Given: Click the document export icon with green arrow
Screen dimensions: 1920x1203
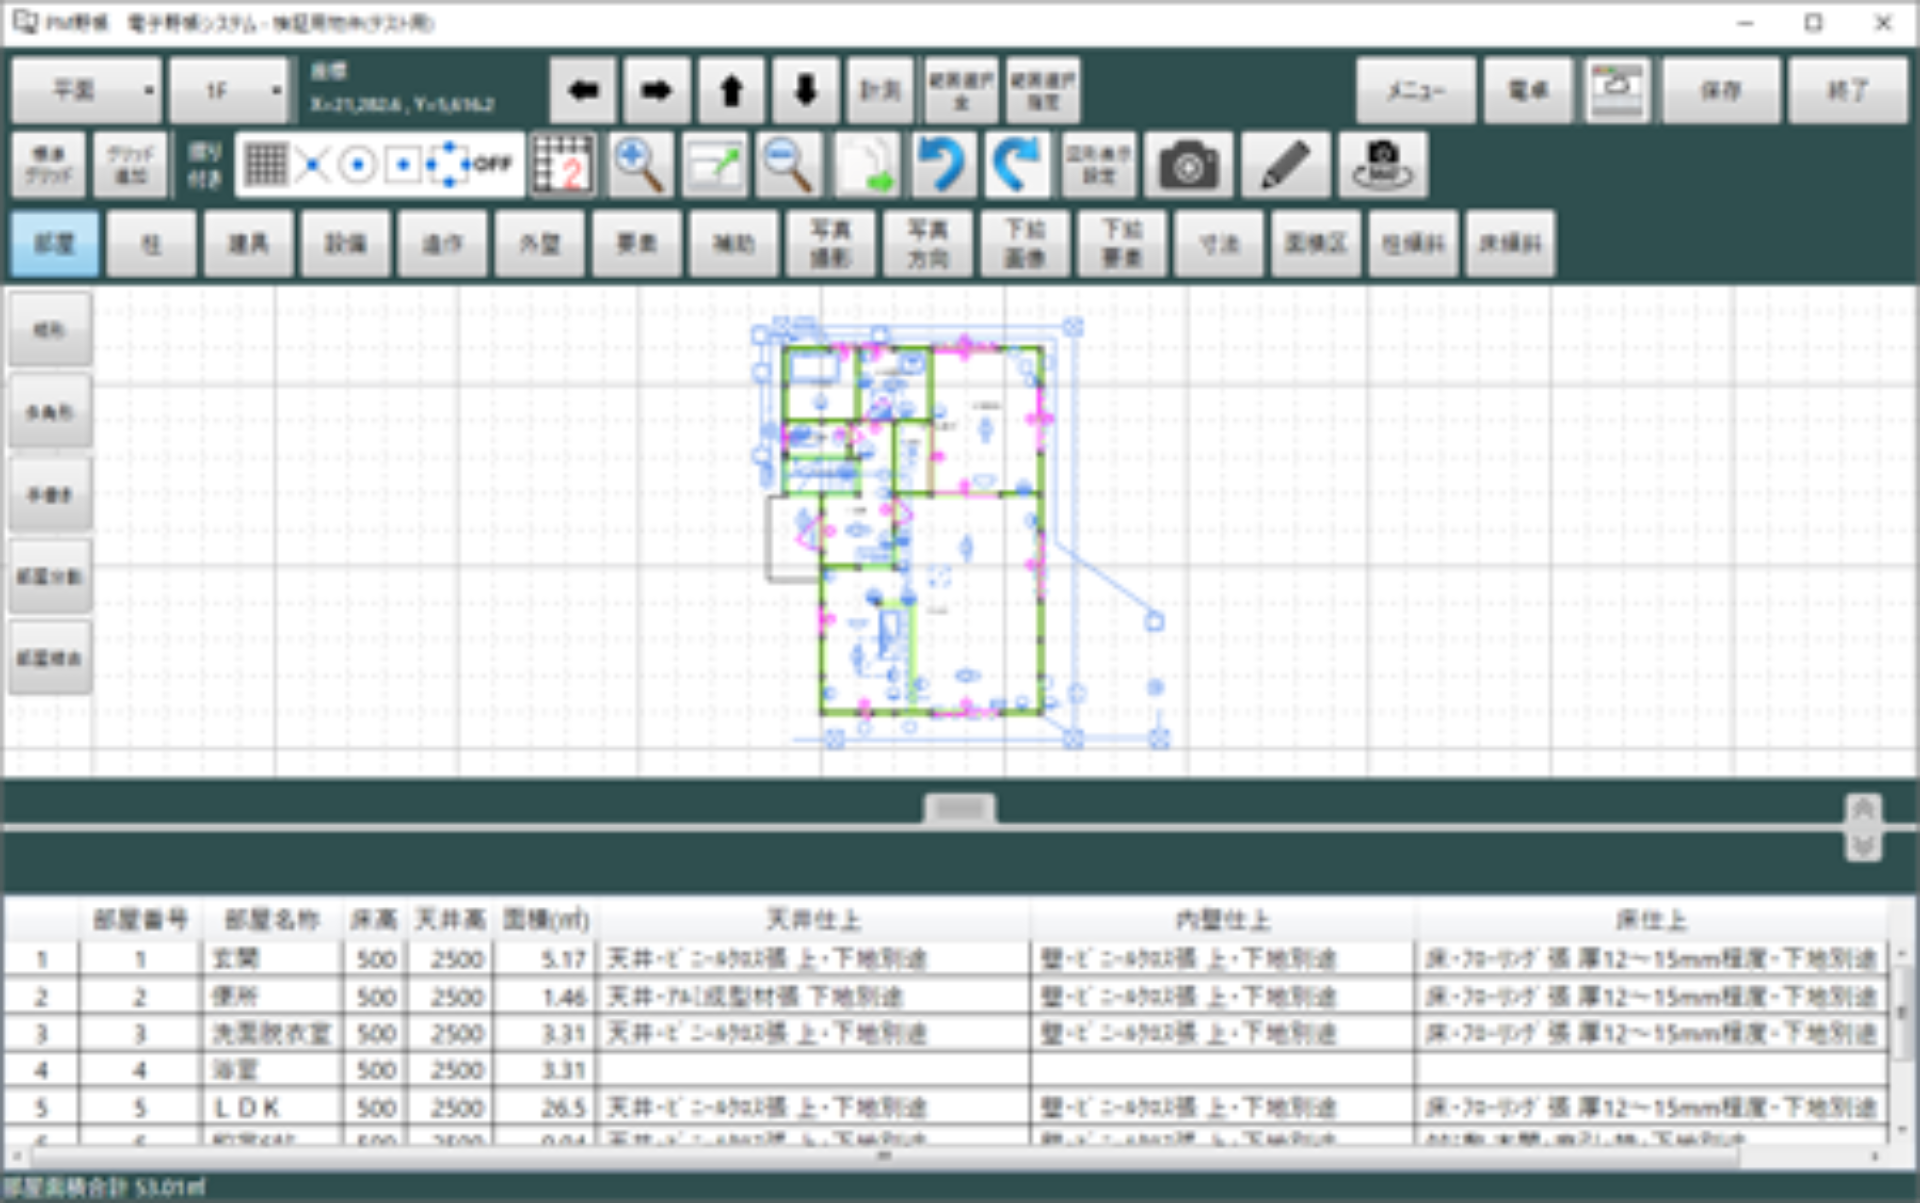Looking at the screenshot, I should 867,165.
